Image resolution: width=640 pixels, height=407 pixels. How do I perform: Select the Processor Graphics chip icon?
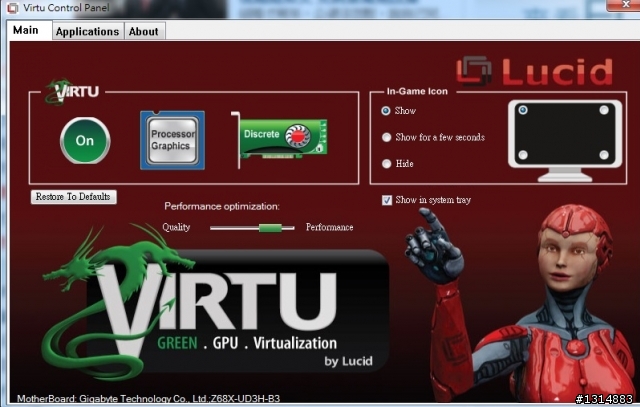(x=172, y=140)
